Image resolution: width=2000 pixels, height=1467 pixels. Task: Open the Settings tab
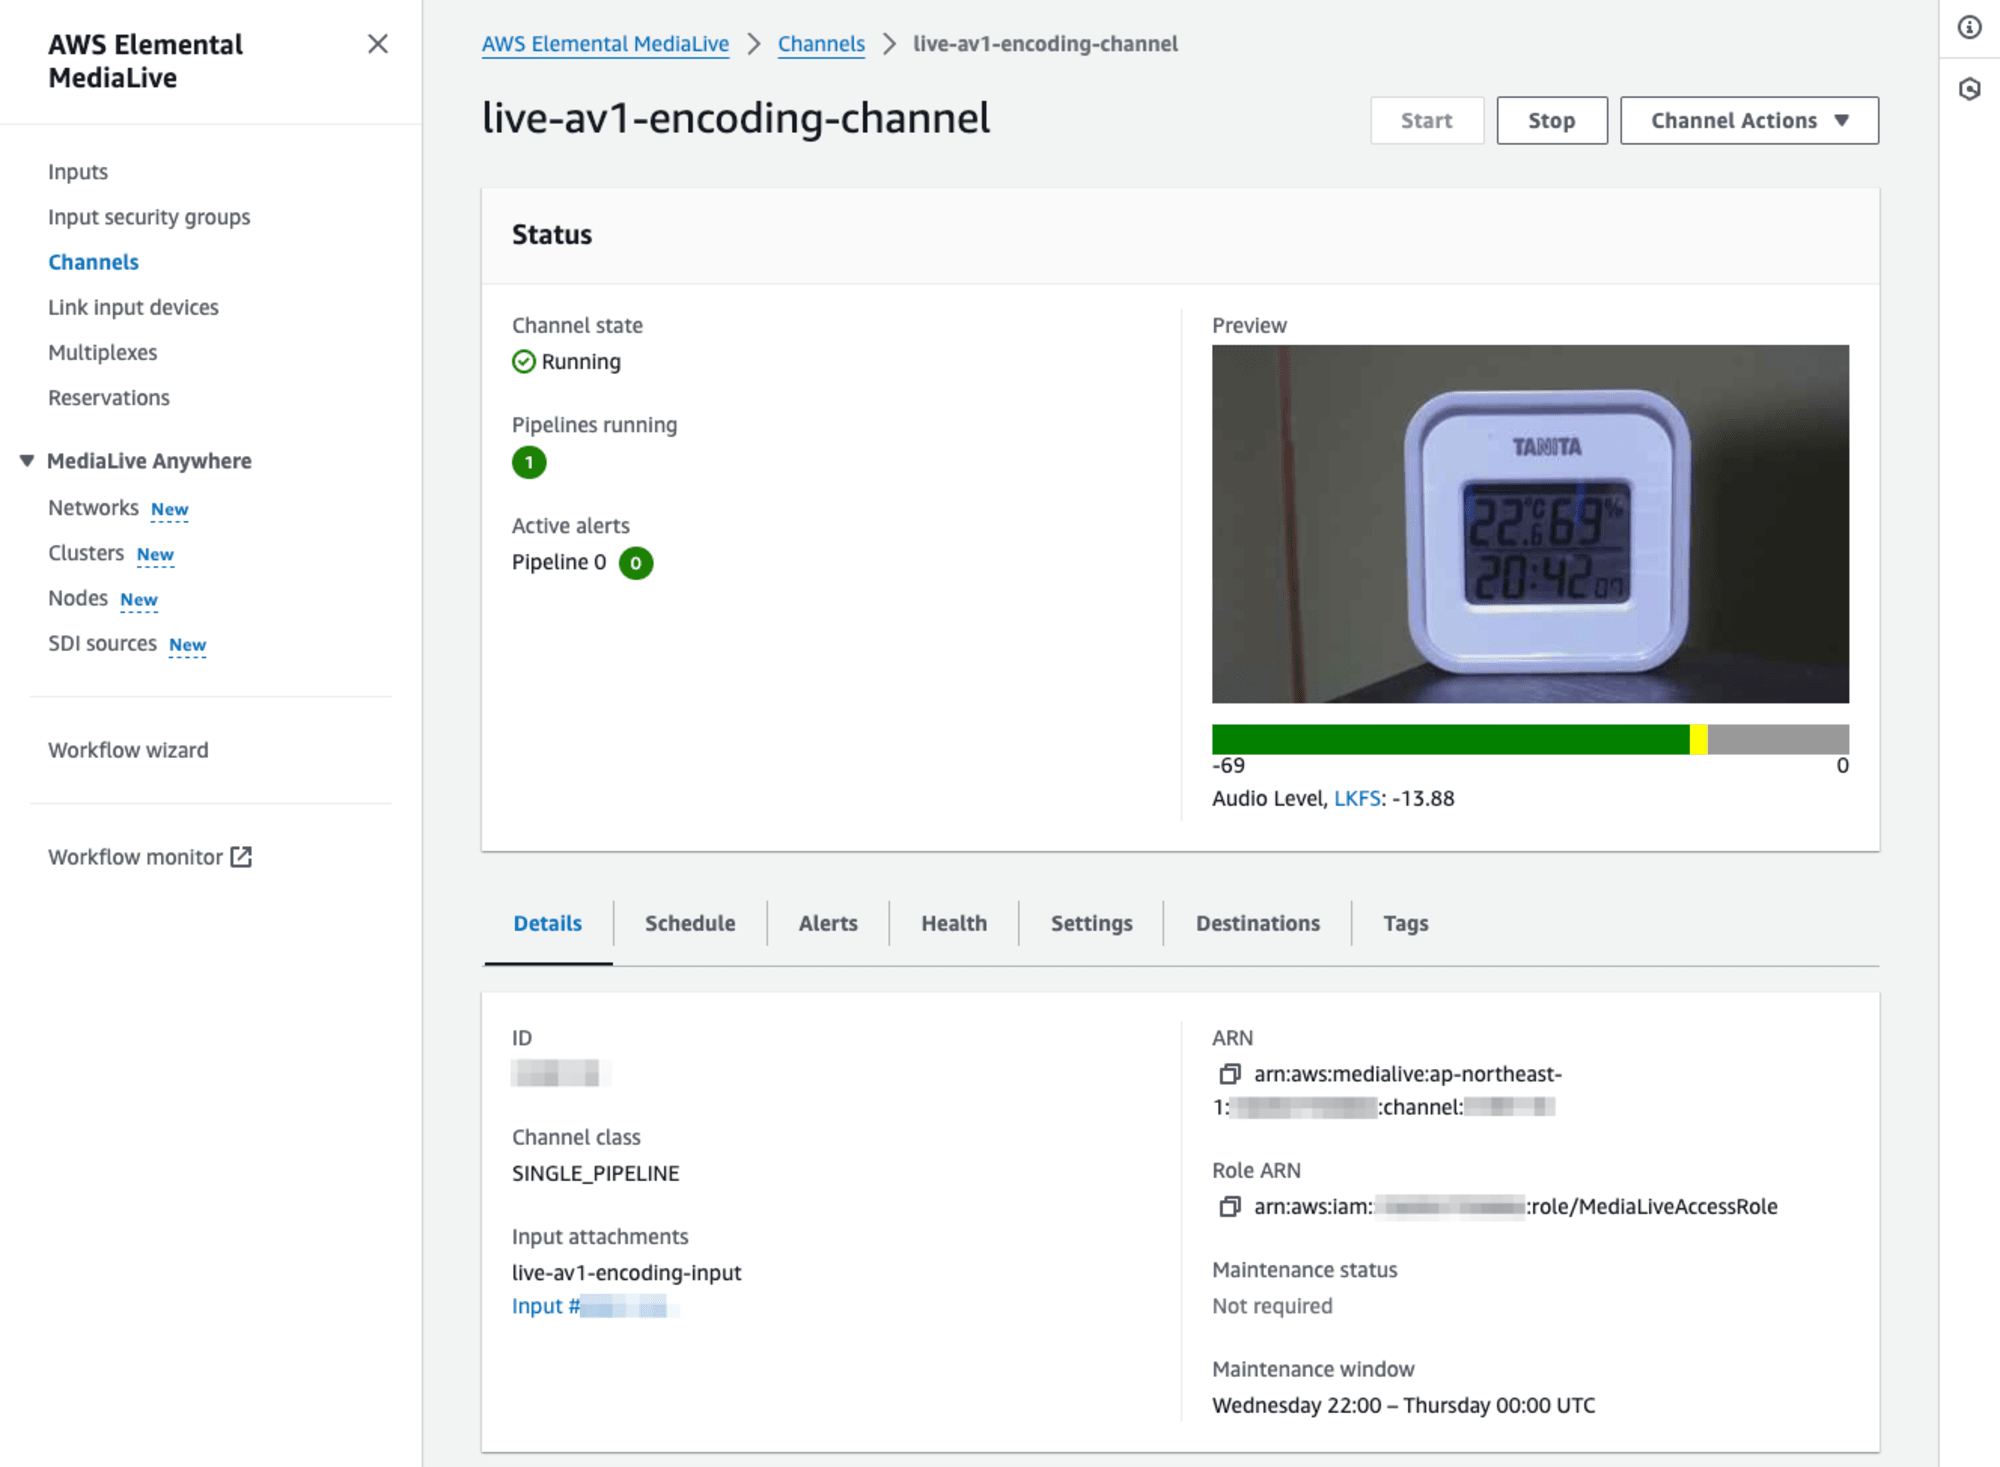click(x=1091, y=923)
